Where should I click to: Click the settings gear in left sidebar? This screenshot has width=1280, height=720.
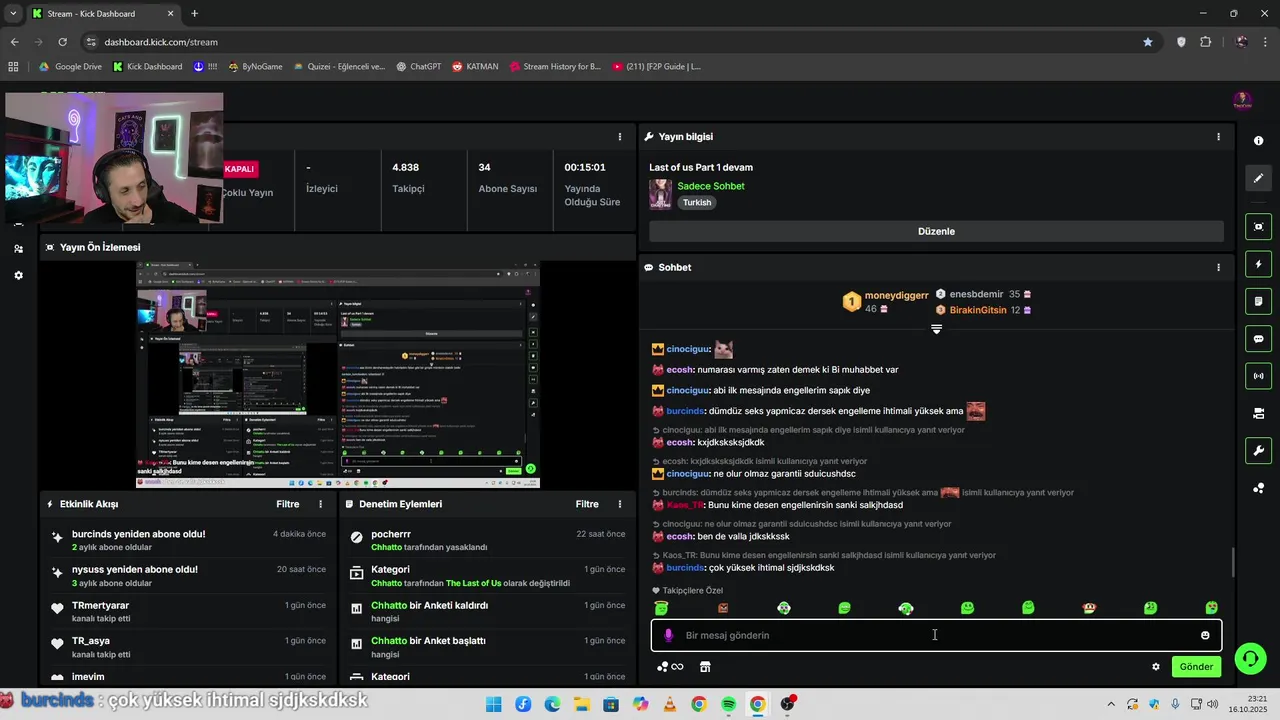click(18, 275)
